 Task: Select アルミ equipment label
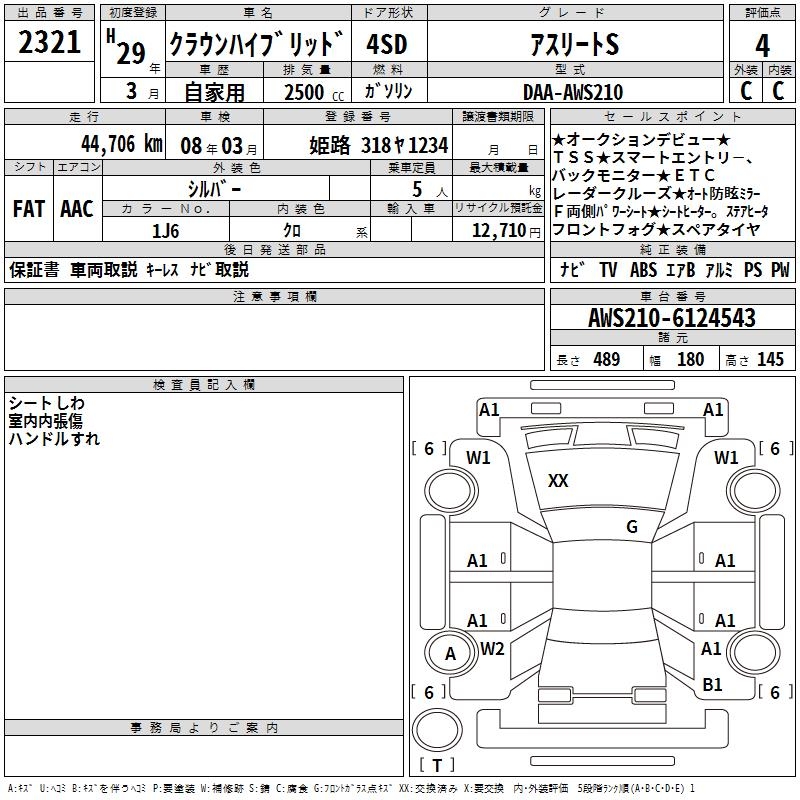[719, 270]
